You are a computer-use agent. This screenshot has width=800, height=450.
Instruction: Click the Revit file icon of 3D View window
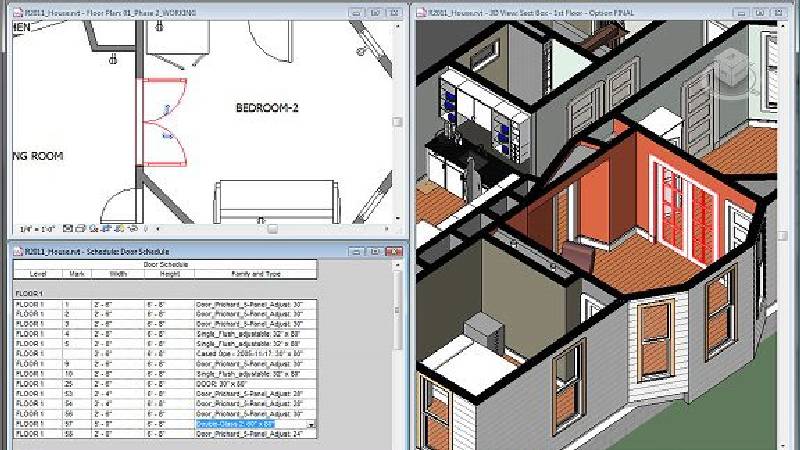(x=421, y=12)
